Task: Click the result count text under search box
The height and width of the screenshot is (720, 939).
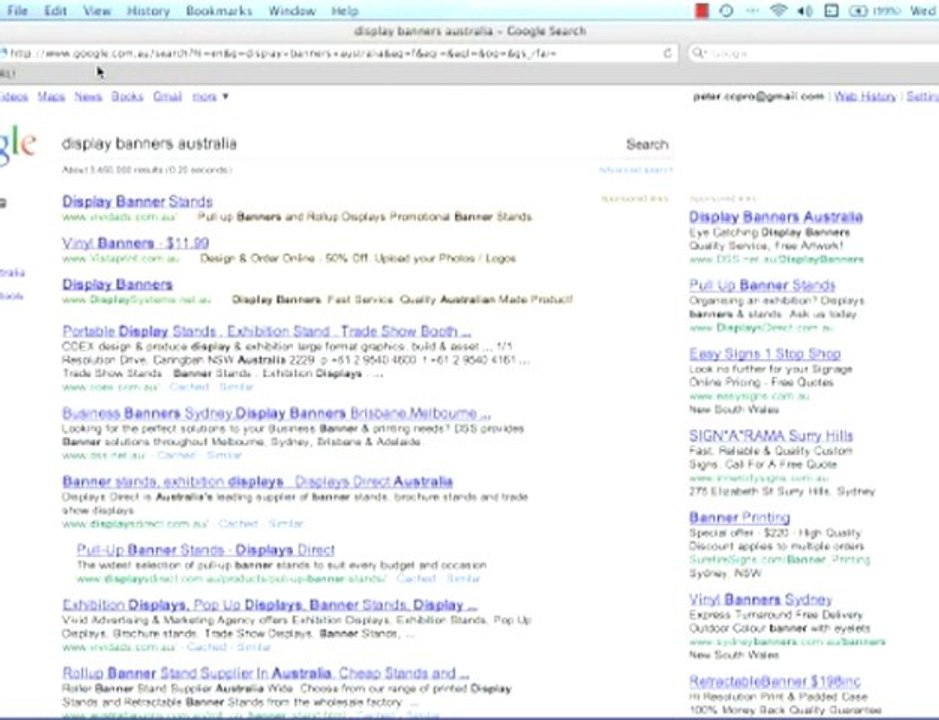Action: pos(147,170)
